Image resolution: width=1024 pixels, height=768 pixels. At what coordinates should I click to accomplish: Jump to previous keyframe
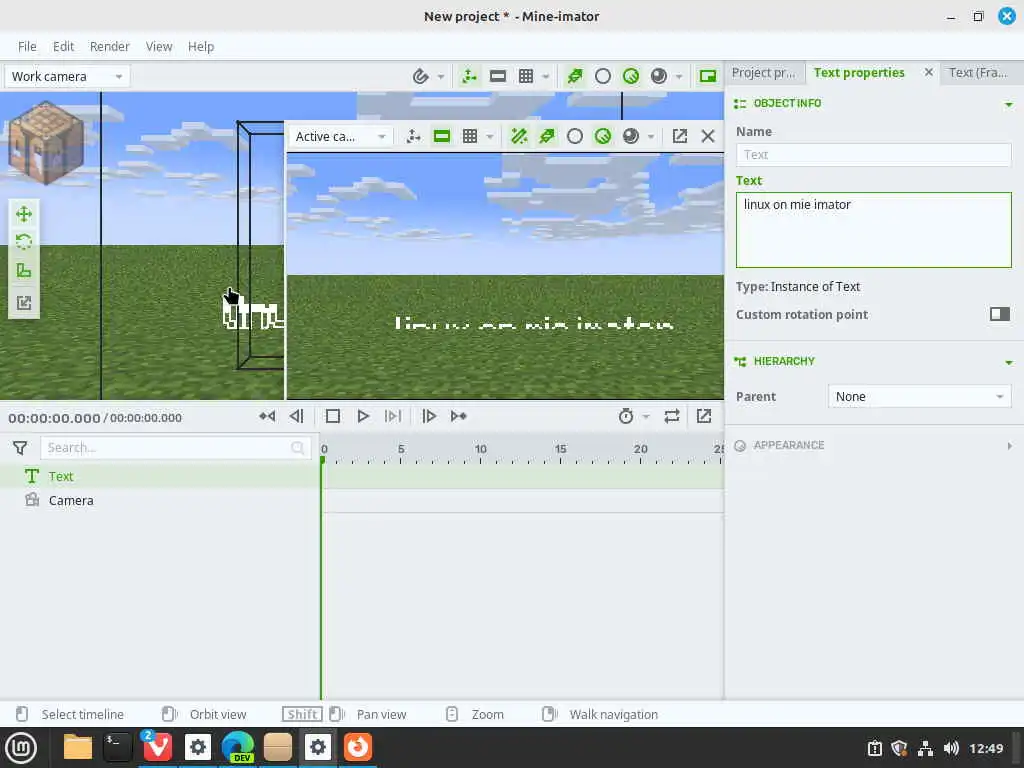click(267, 416)
